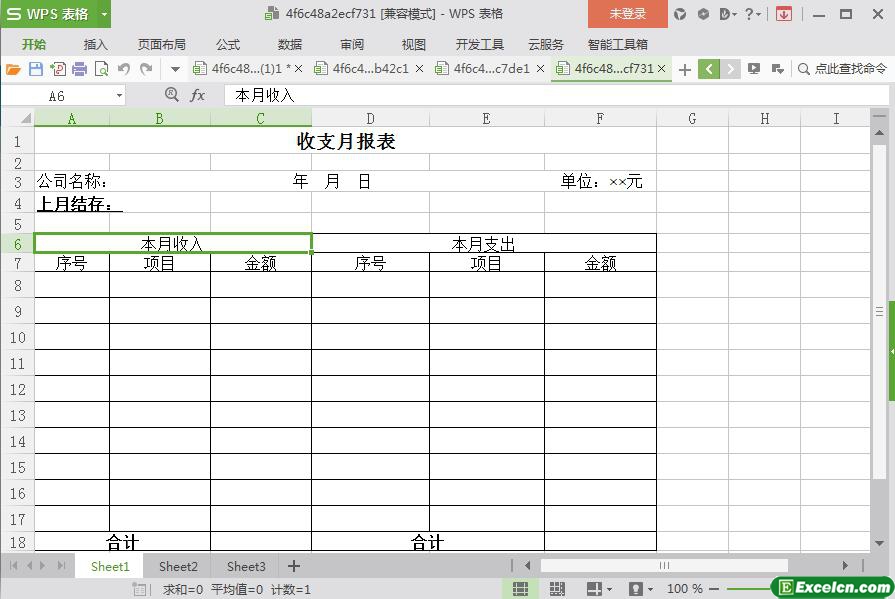Image resolution: width=895 pixels, height=599 pixels.
Task: Click the presentation screen icon near tabs
Action: pos(754,69)
